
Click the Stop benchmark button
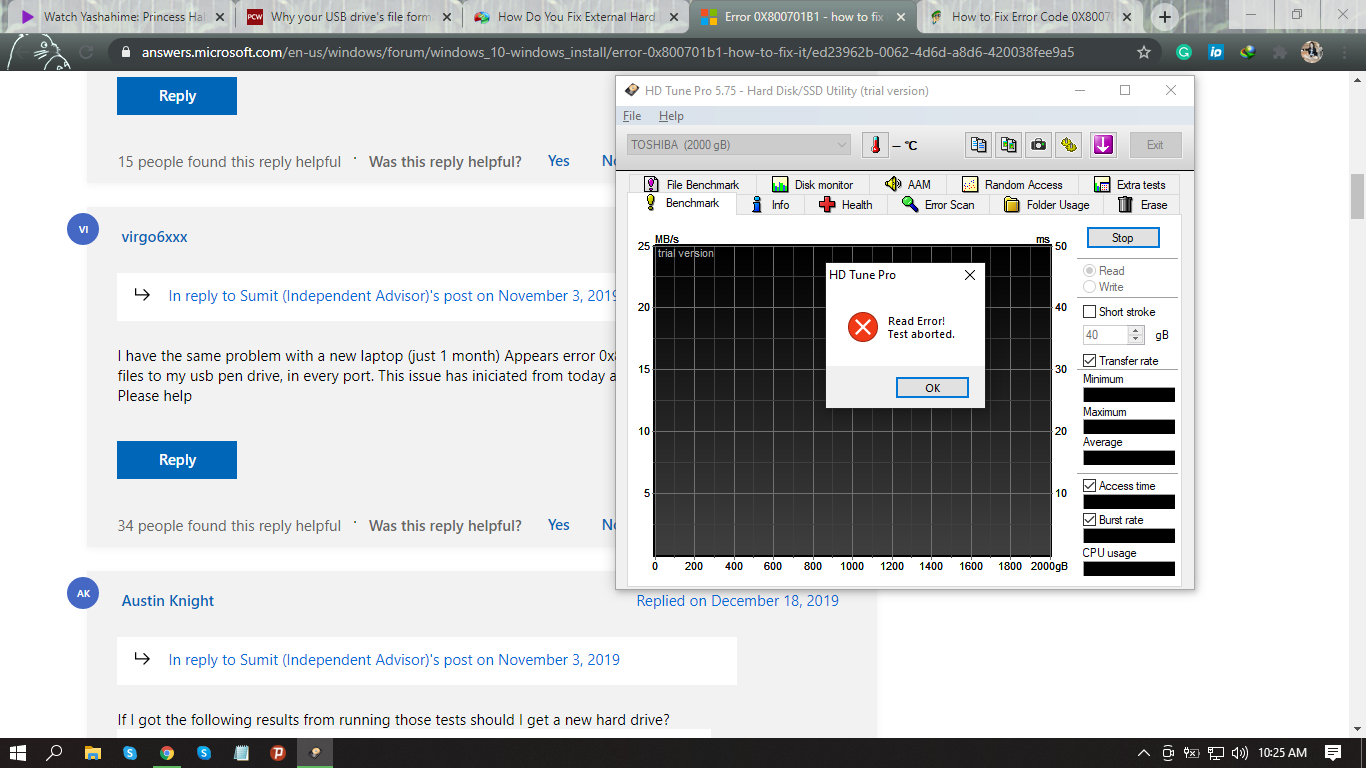coord(1123,238)
